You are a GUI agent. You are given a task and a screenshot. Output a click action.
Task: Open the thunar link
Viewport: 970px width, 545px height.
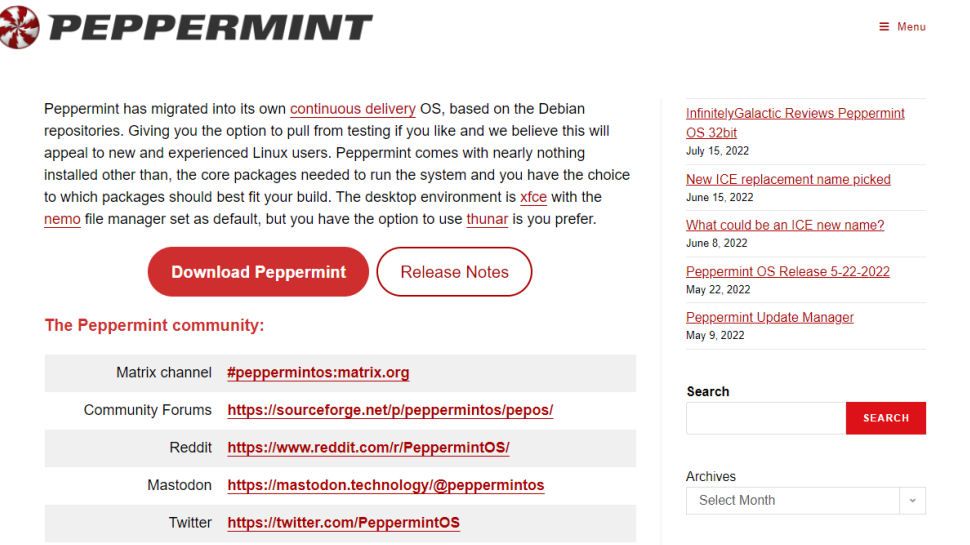[487, 219]
